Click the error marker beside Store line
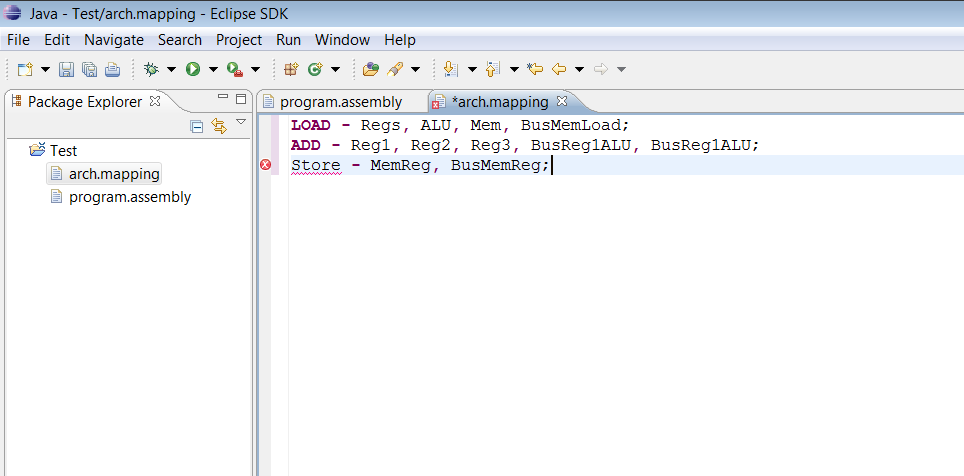 (266, 164)
